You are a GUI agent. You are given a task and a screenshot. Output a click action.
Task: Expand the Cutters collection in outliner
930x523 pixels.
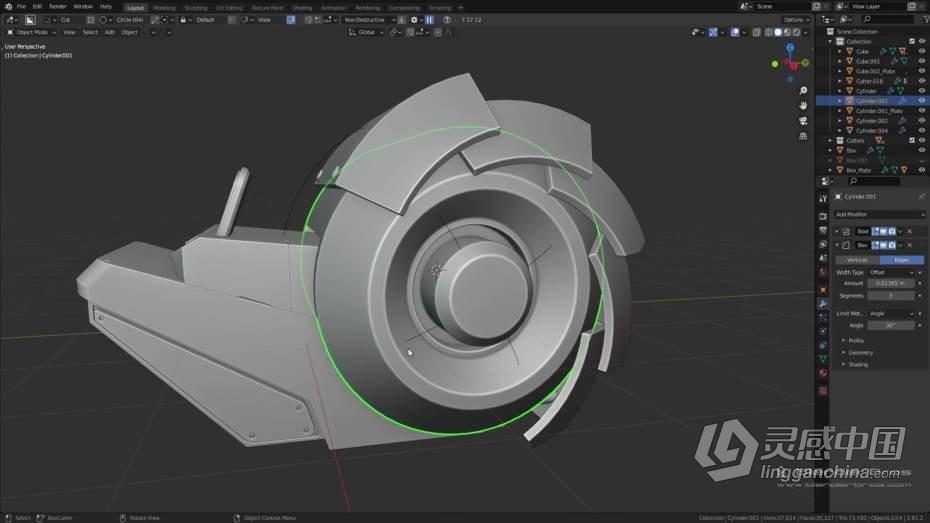pyautogui.click(x=830, y=141)
